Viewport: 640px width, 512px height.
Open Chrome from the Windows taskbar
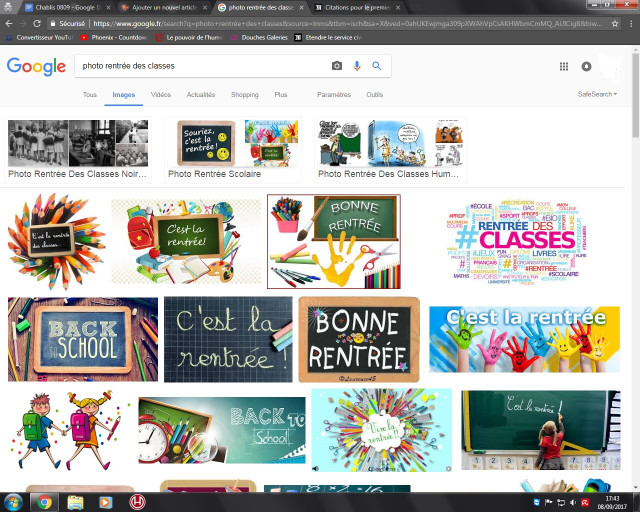tap(44, 502)
